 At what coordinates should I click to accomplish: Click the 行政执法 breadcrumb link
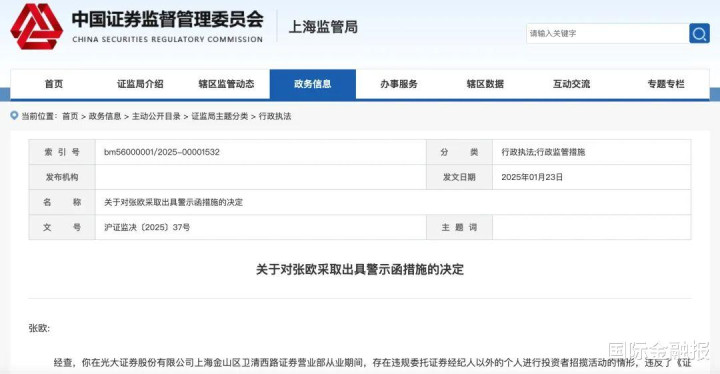(275, 116)
